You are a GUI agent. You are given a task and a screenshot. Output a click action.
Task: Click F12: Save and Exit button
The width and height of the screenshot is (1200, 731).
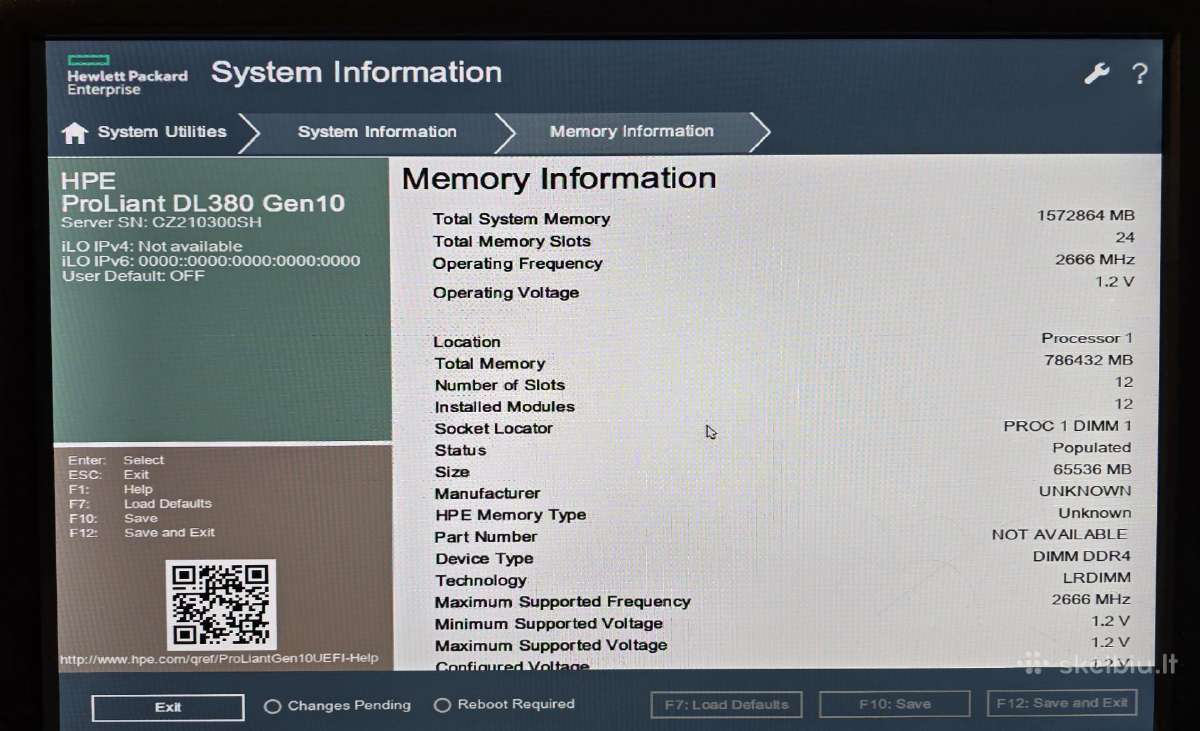[x=1062, y=703]
